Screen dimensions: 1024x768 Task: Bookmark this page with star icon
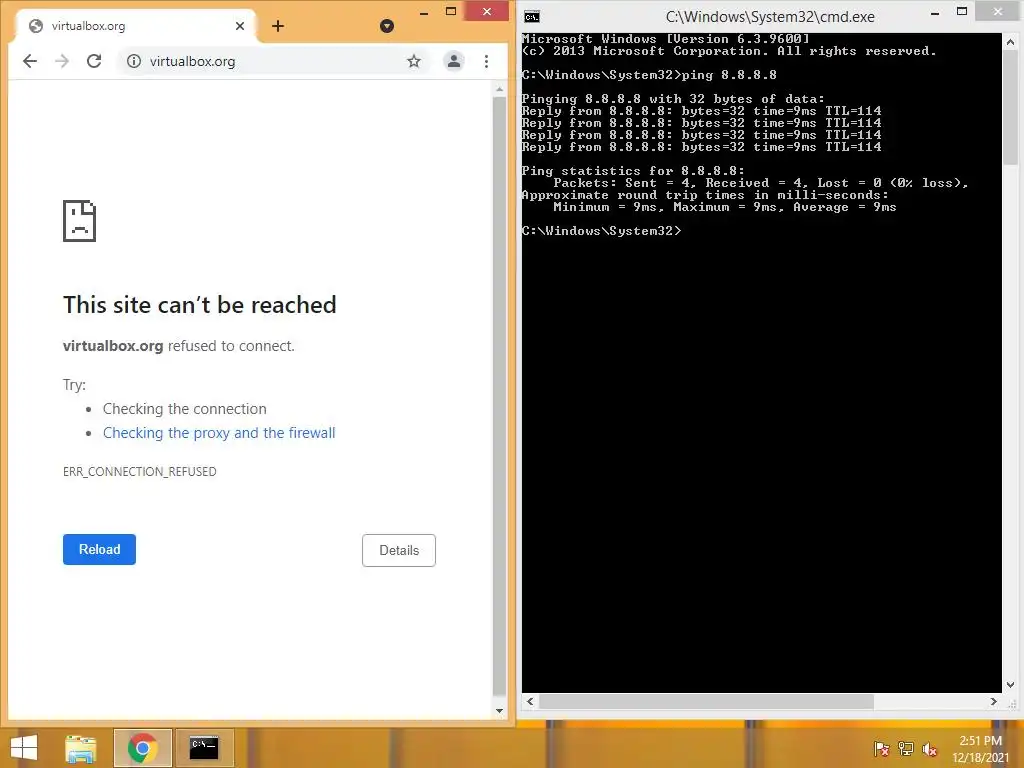click(414, 61)
